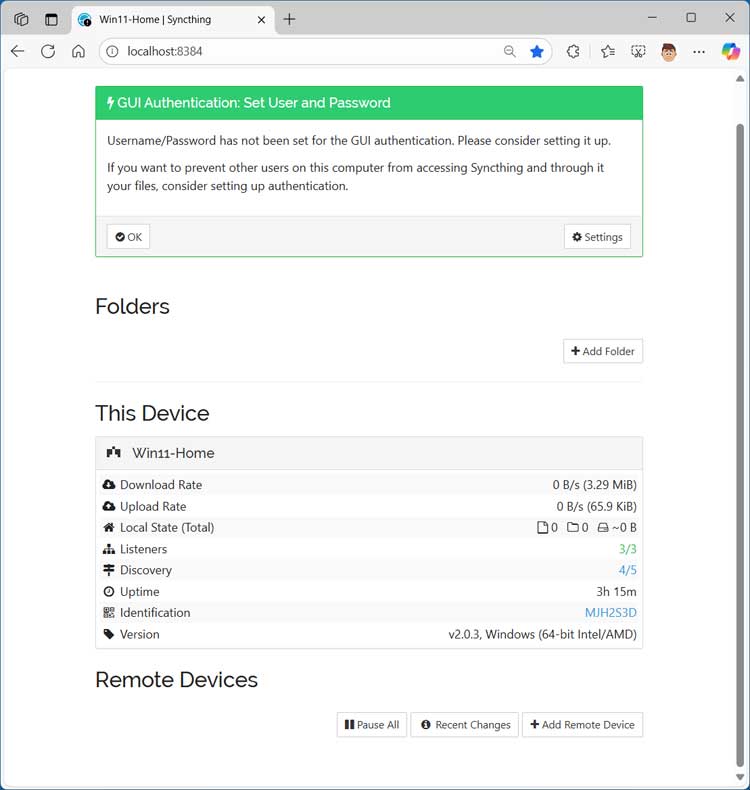Click the page vertical scrollbar thumb
Viewport: 750px width, 790px height.
[x=740, y=445]
